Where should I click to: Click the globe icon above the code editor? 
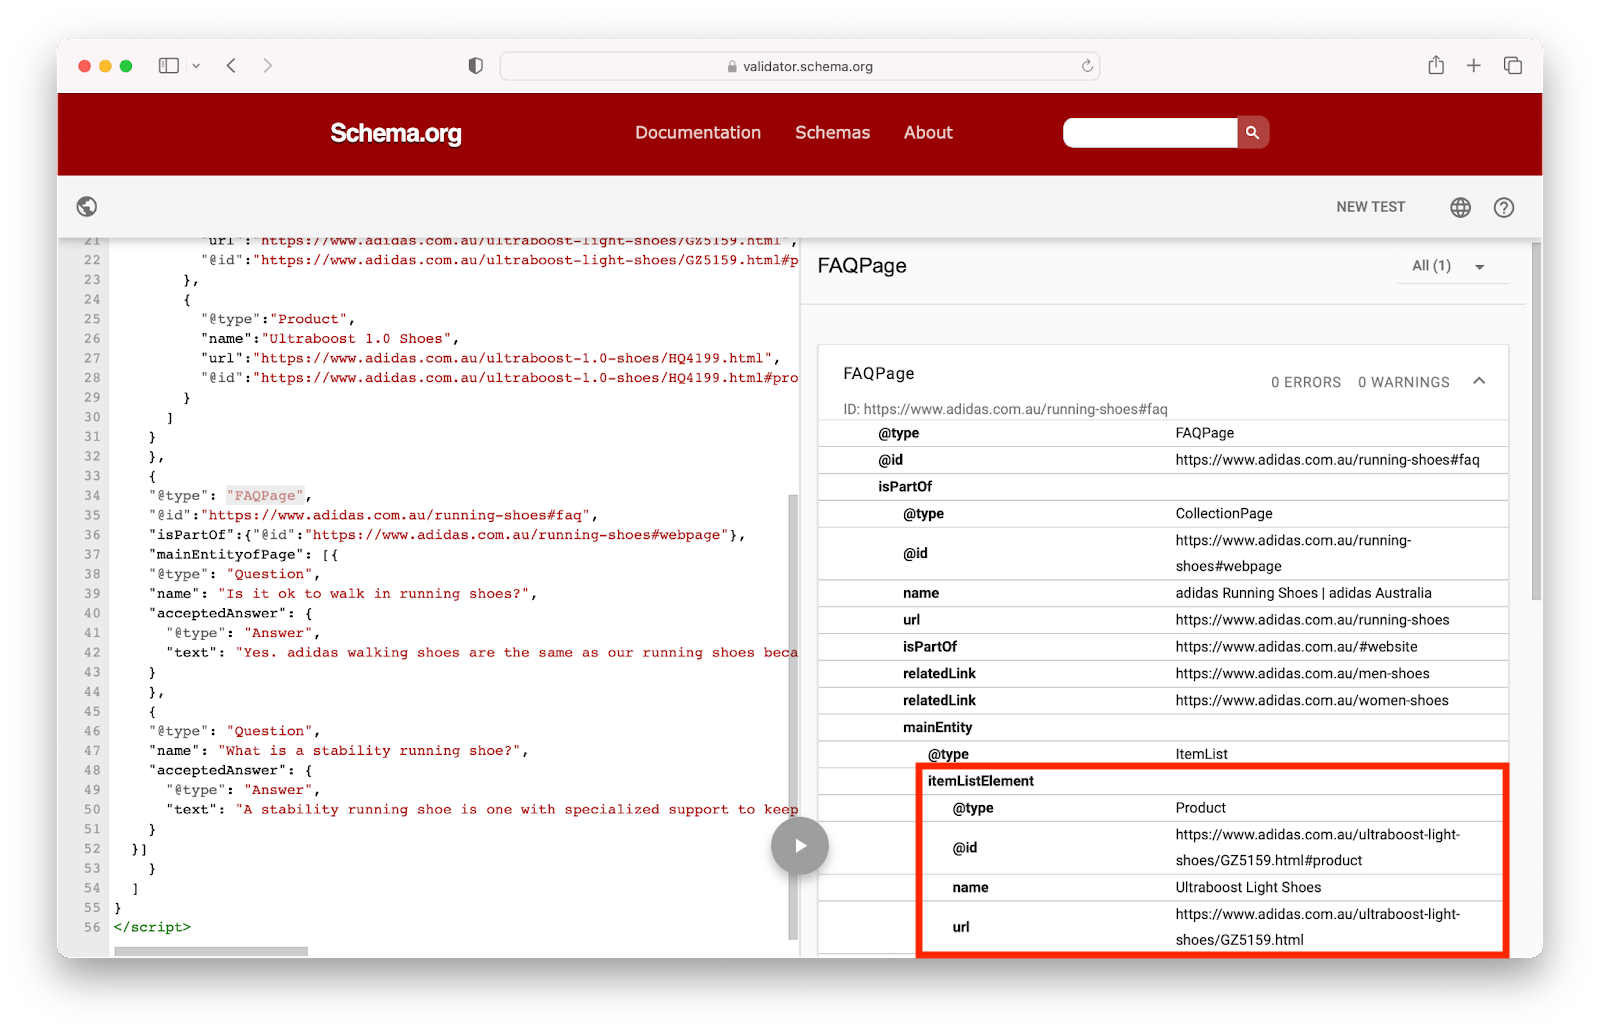[87, 206]
